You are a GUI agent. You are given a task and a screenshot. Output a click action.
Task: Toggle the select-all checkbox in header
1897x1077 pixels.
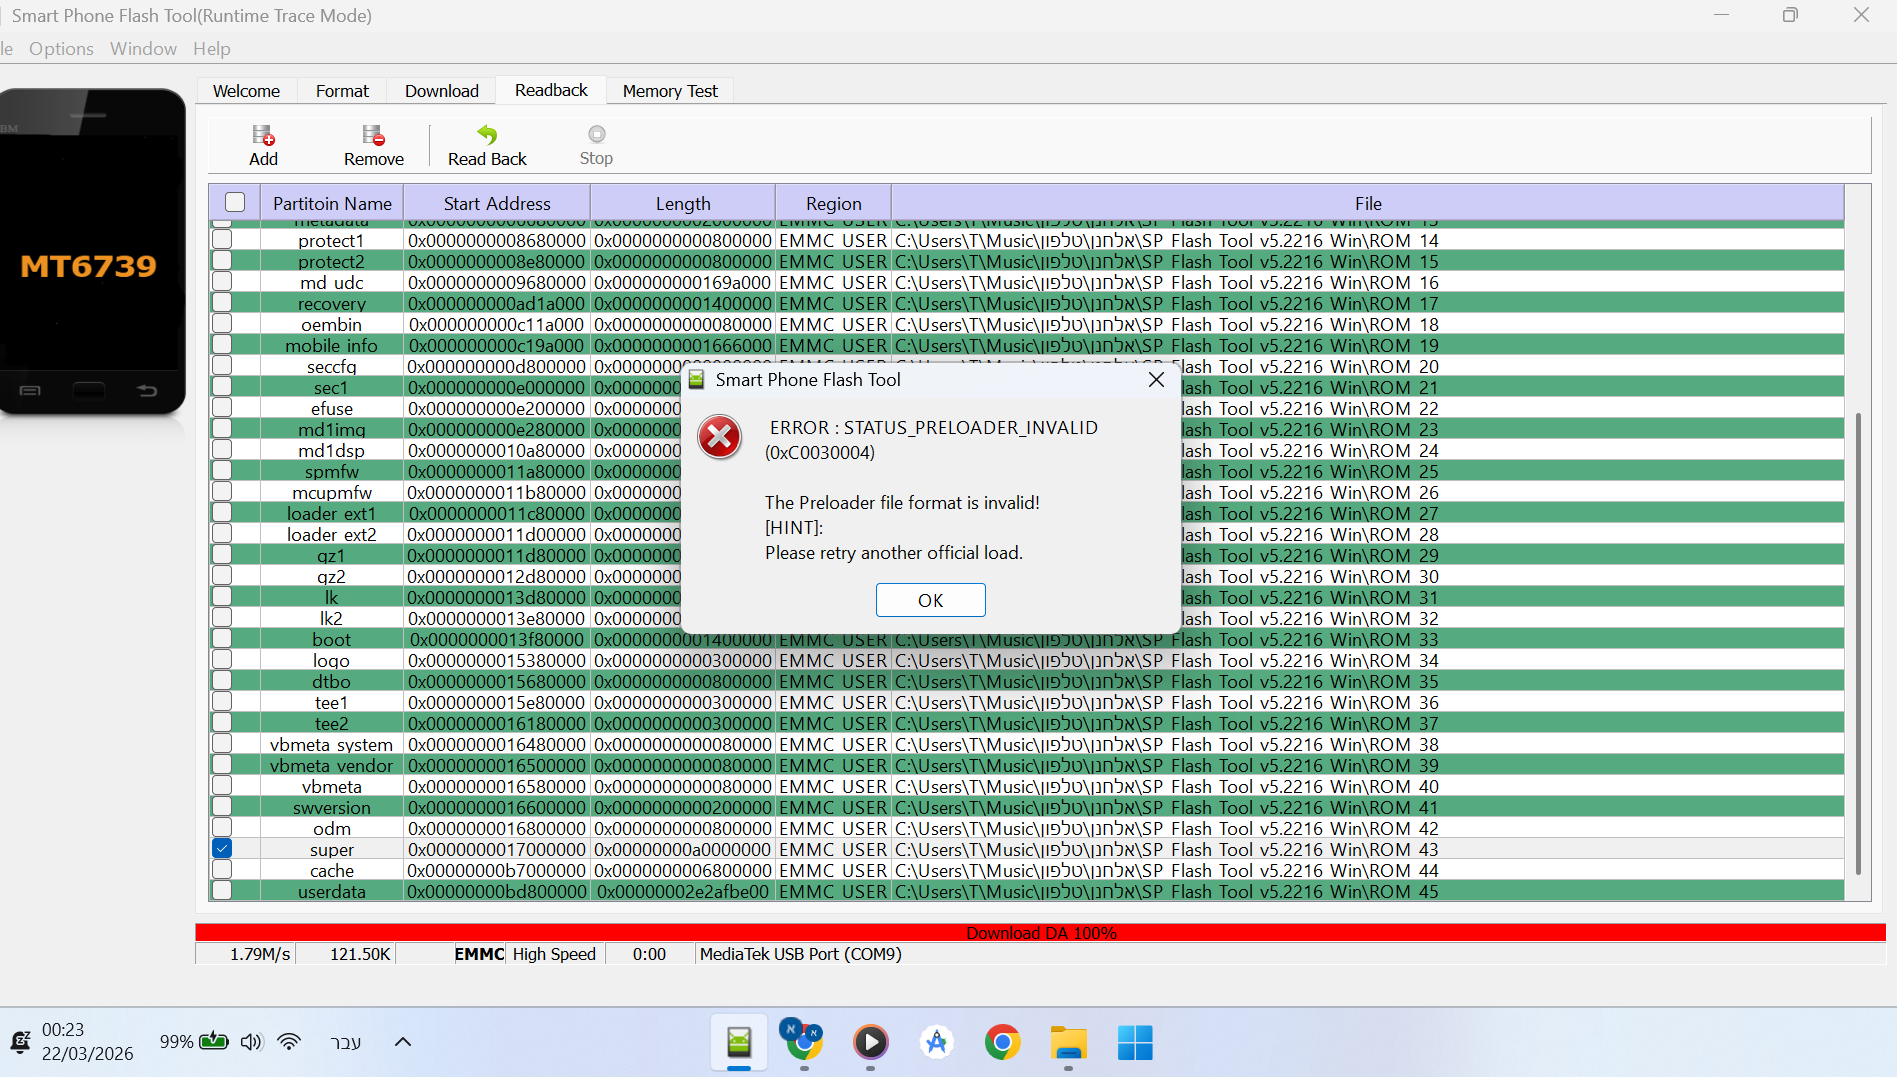click(x=235, y=202)
